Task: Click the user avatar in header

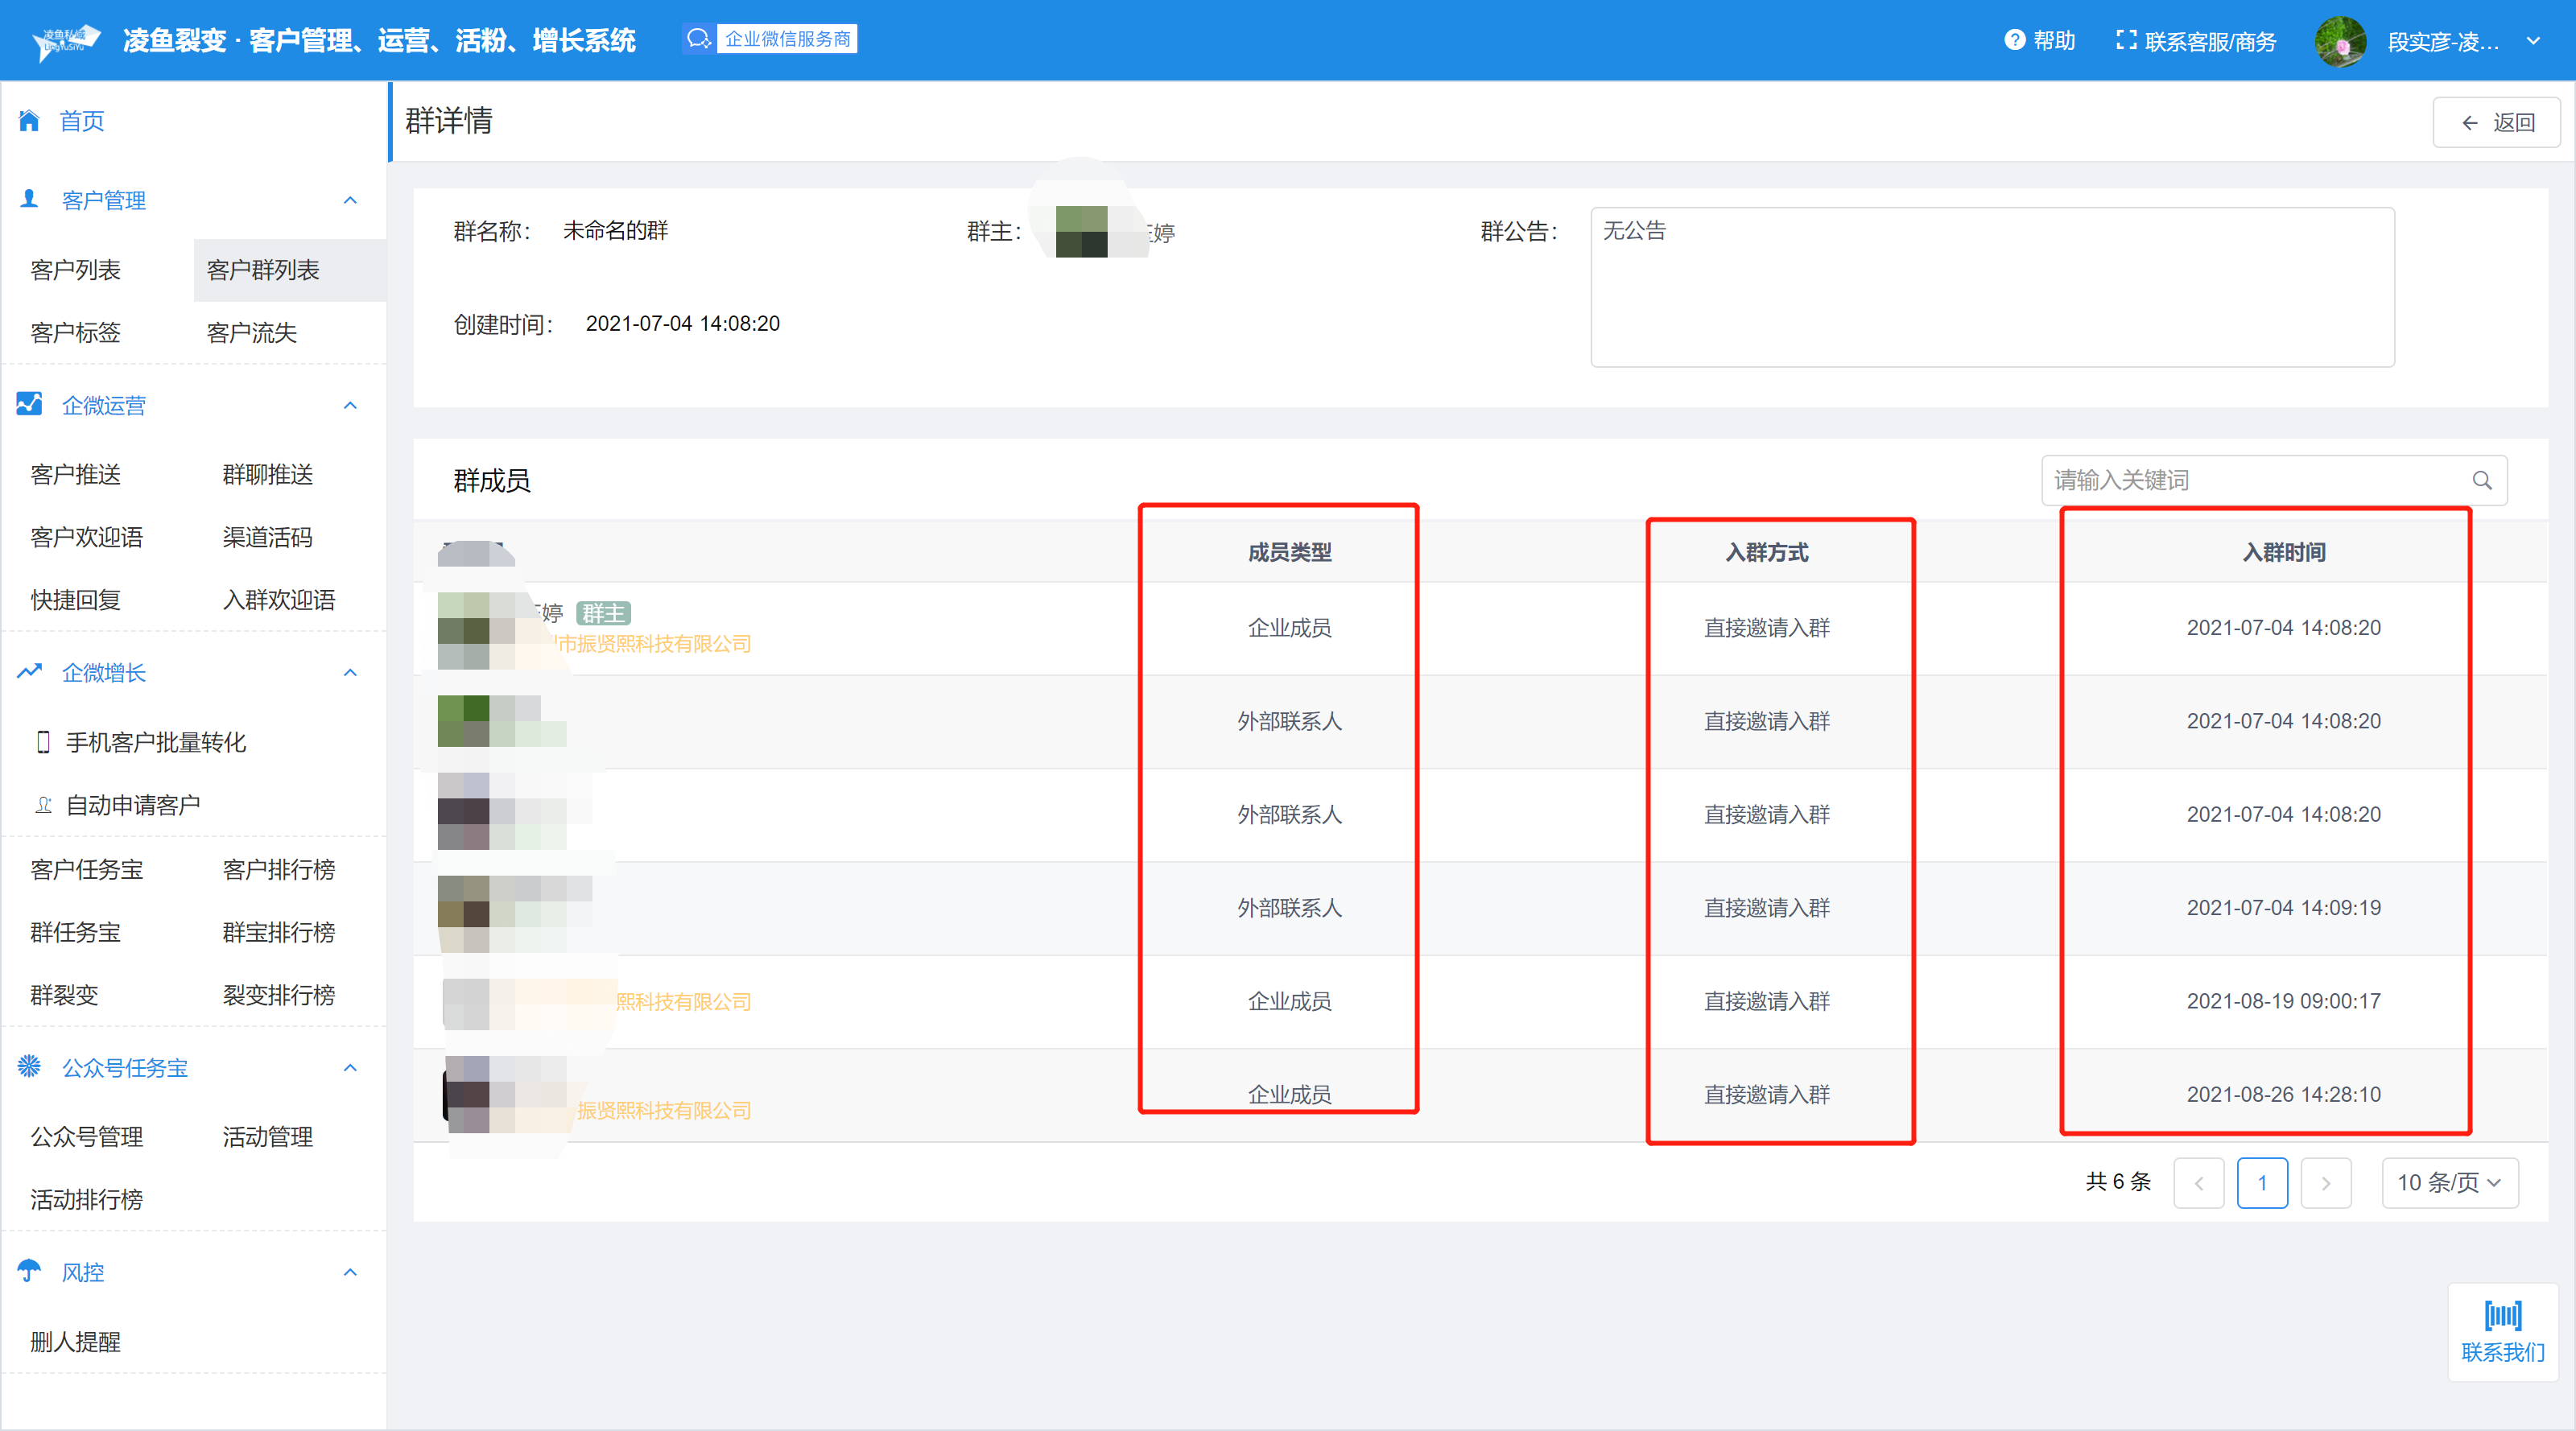Action: [x=2340, y=41]
